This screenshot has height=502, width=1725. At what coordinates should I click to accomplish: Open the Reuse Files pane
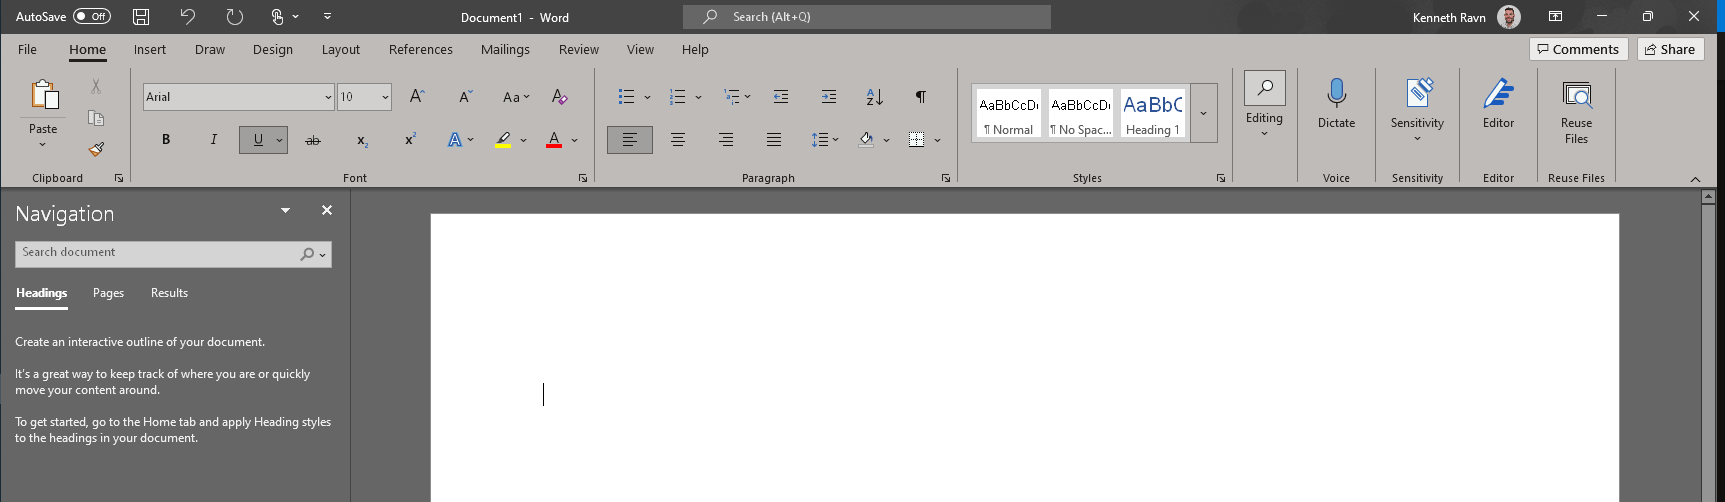(1576, 110)
